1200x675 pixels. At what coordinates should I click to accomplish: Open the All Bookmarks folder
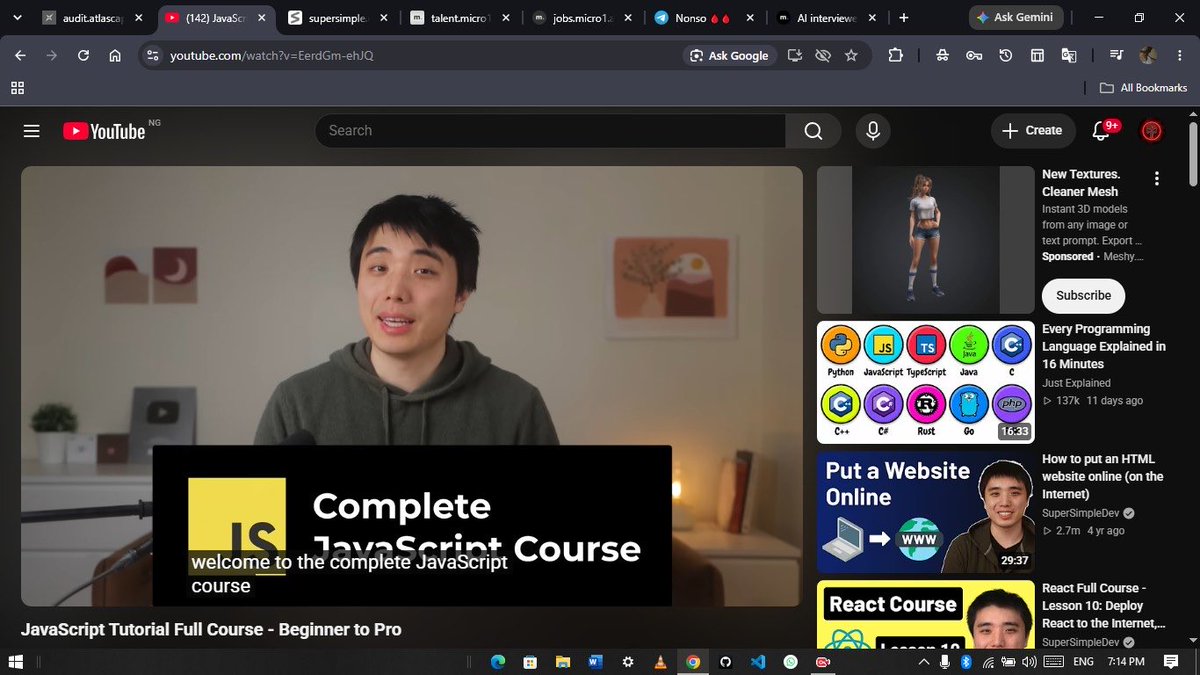tap(1143, 88)
